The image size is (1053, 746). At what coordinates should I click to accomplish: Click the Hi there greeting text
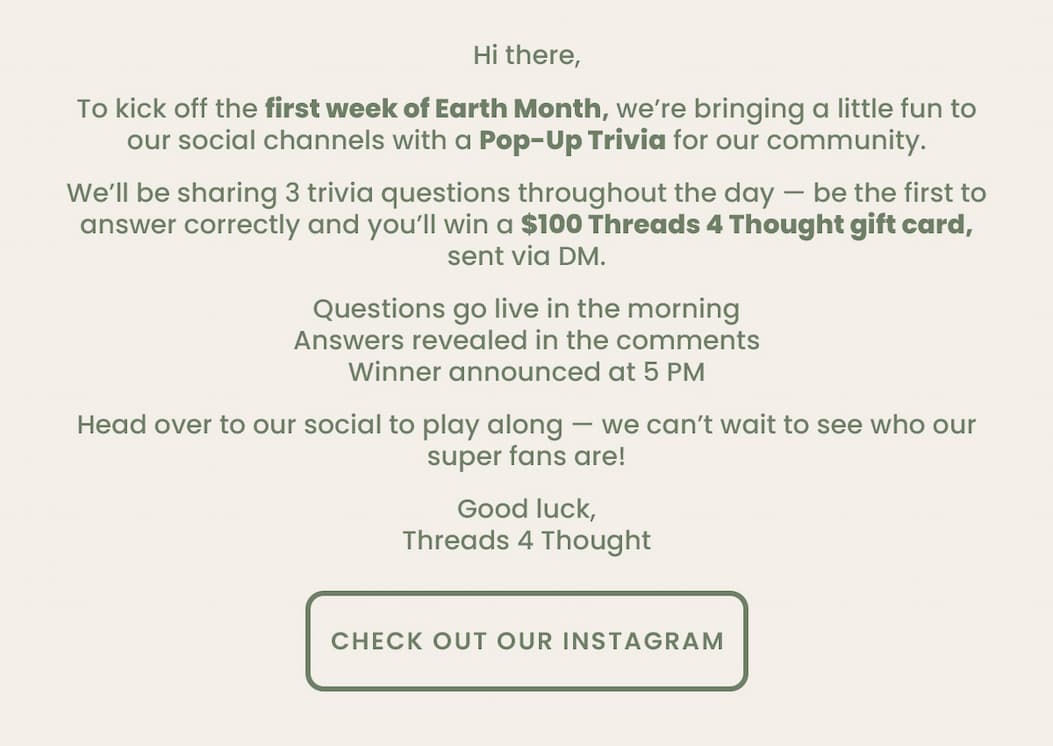click(526, 55)
